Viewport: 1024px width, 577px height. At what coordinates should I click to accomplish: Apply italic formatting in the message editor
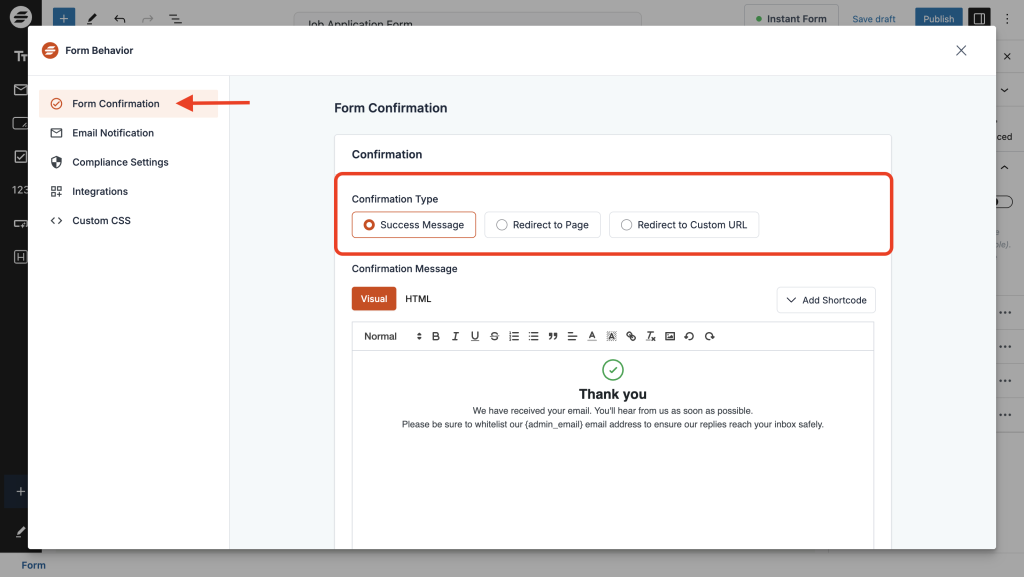point(455,337)
